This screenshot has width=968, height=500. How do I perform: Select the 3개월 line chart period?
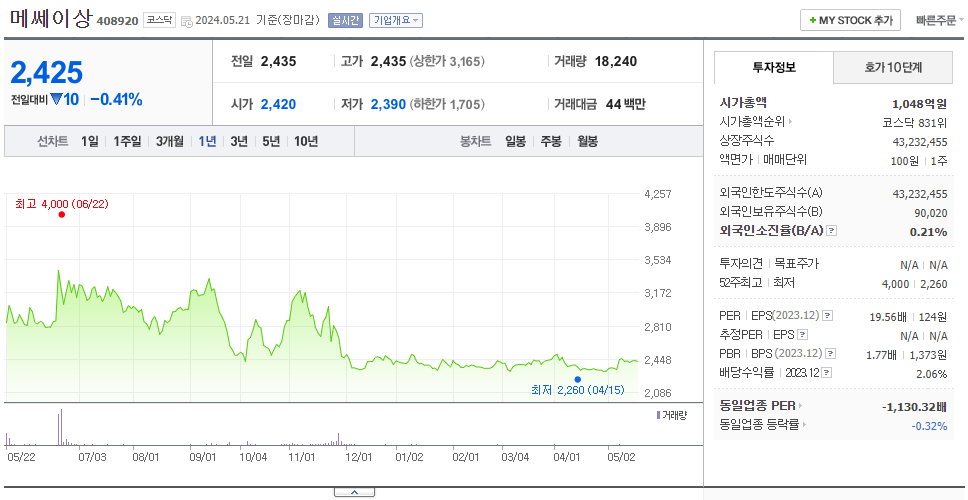(170, 141)
